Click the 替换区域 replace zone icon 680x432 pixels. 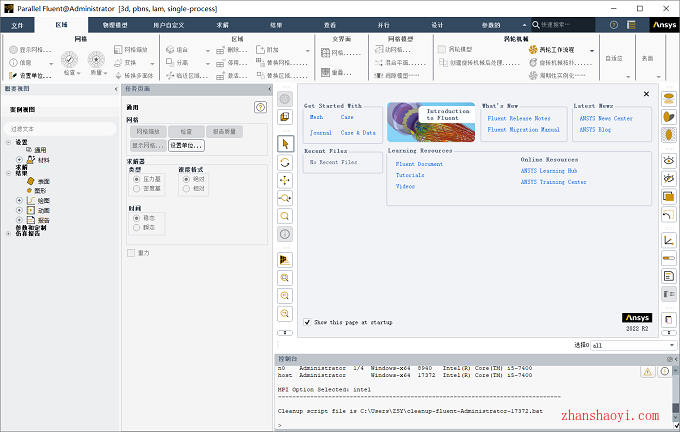coord(260,75)
